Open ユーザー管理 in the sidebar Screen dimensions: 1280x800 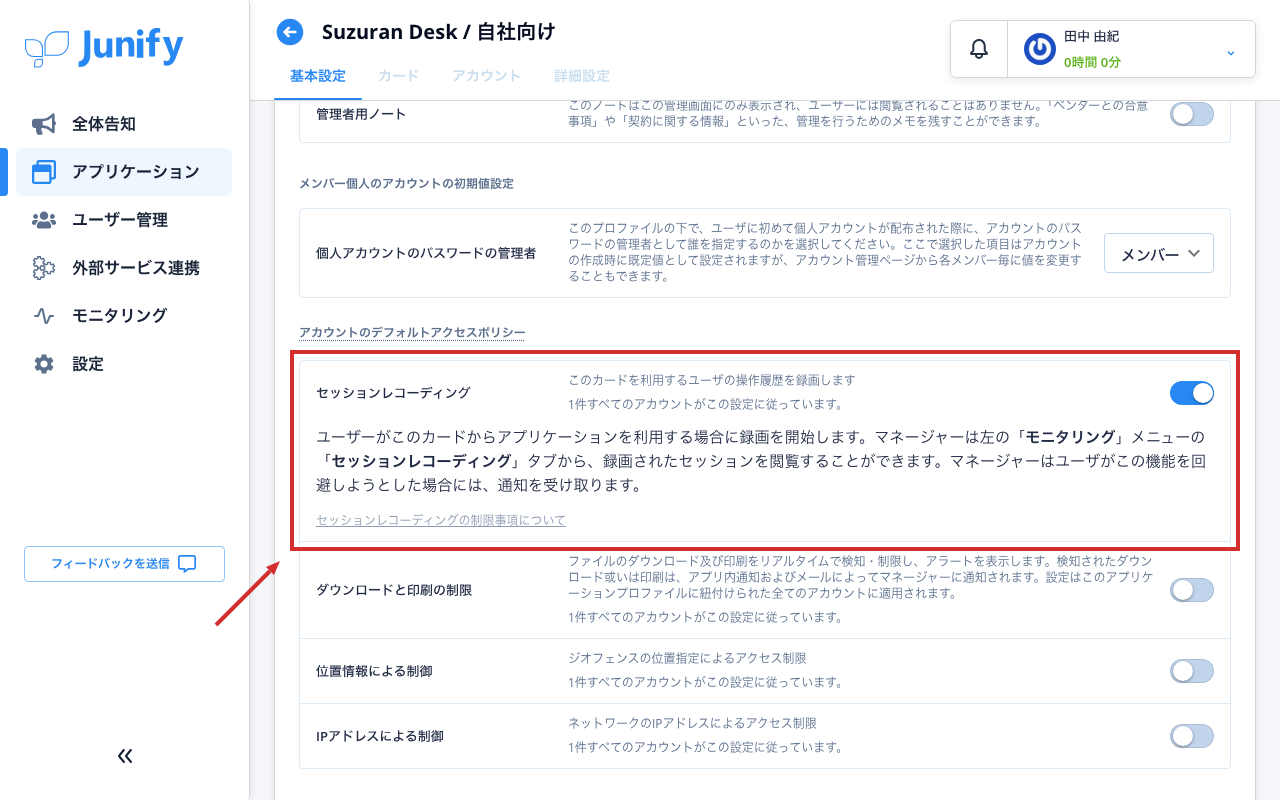pyautogui.click(x=124, y=220)
